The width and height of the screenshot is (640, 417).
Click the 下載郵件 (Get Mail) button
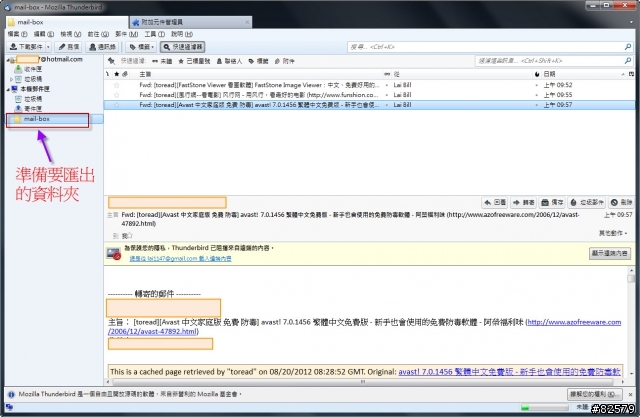tap(26, 47)
